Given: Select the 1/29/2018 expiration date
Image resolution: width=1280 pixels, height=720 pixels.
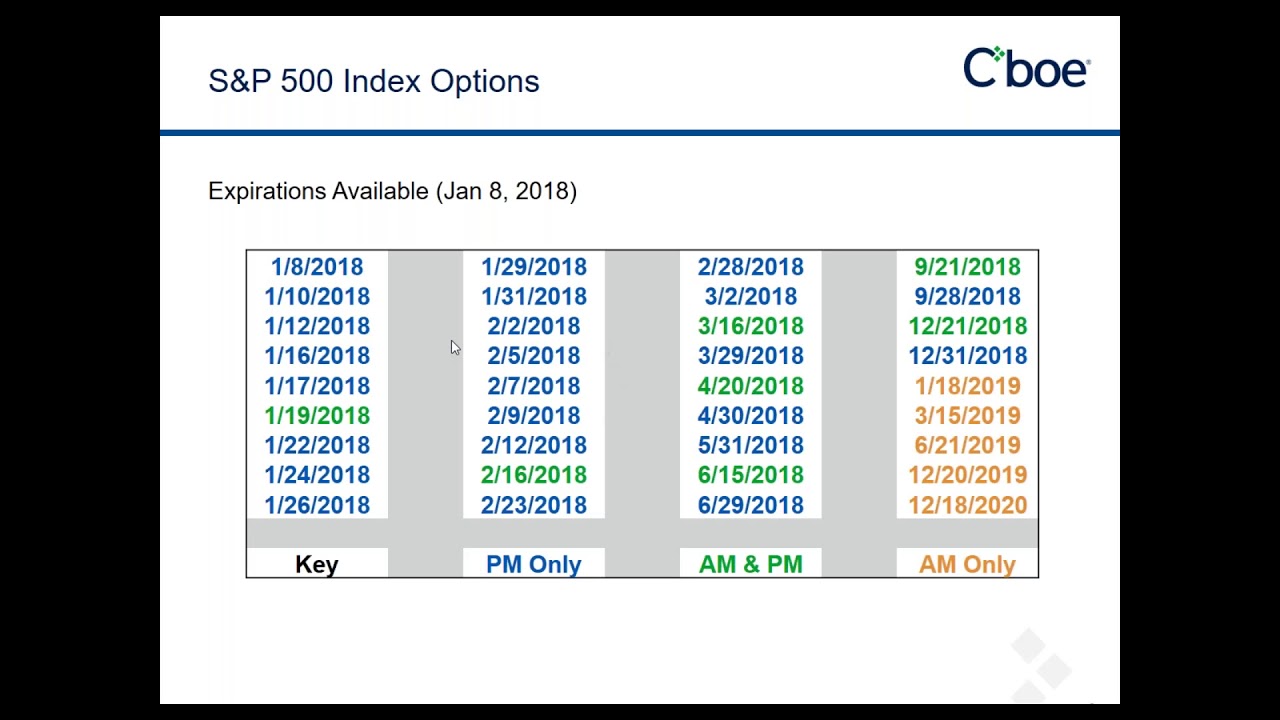Looking at the screenshot, I should tap(534, 267).
